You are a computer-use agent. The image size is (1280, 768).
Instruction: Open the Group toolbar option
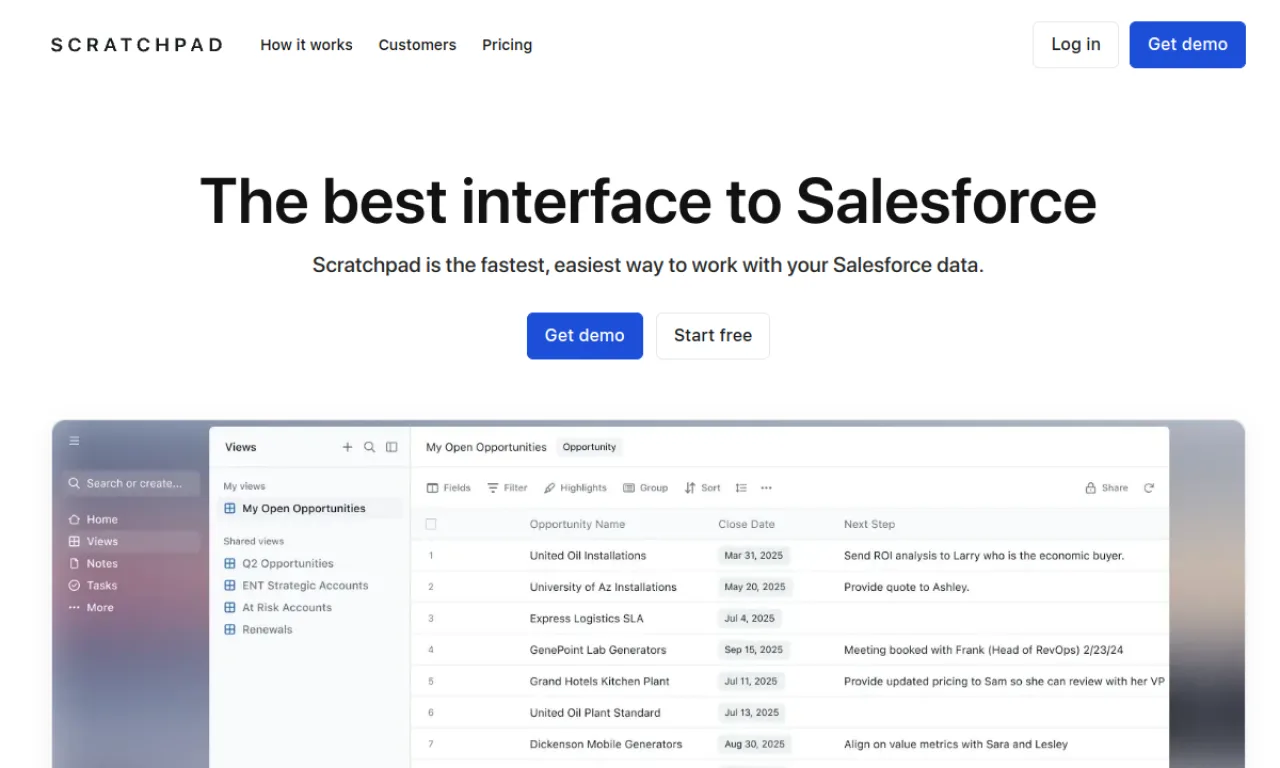tap(645, 488)
